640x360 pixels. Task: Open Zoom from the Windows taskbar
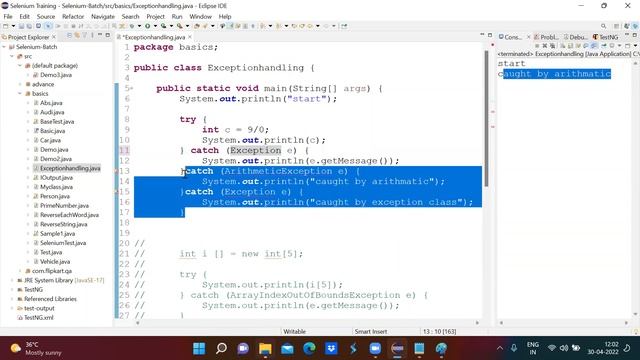(375, 348)
